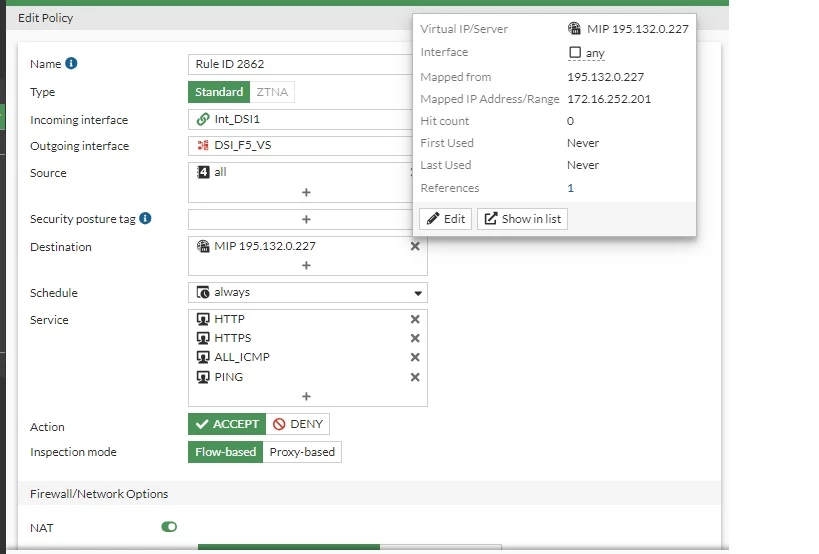Viewport: 819px width, 554px height.
Task: Click the tooltip title MIP 195.132.0.227
Action: pyautogui.click(x=638, y=29)
